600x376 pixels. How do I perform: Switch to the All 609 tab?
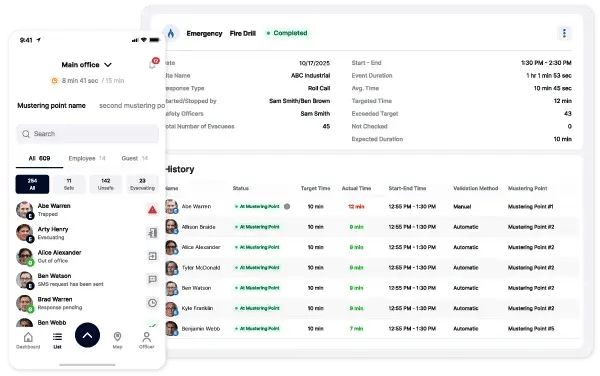point(39,158)
